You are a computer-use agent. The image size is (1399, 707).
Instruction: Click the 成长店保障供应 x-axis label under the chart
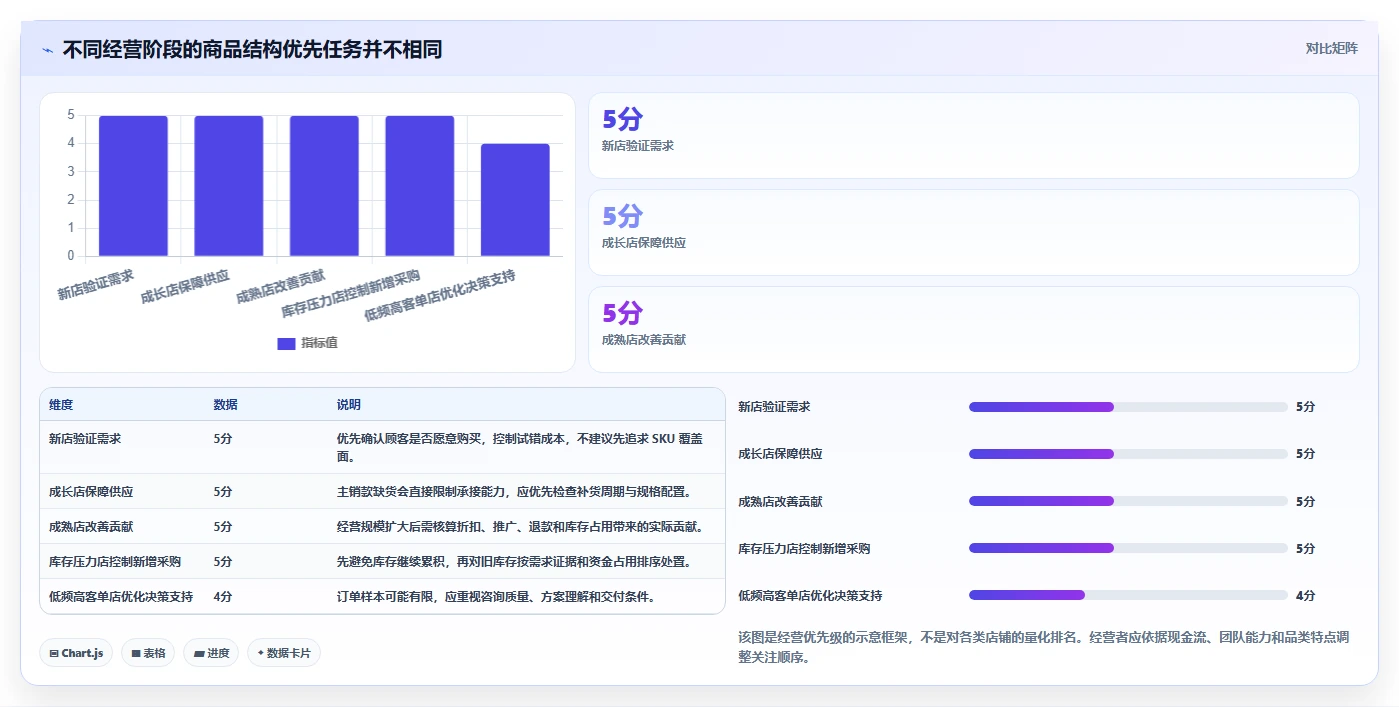(185, 286)
